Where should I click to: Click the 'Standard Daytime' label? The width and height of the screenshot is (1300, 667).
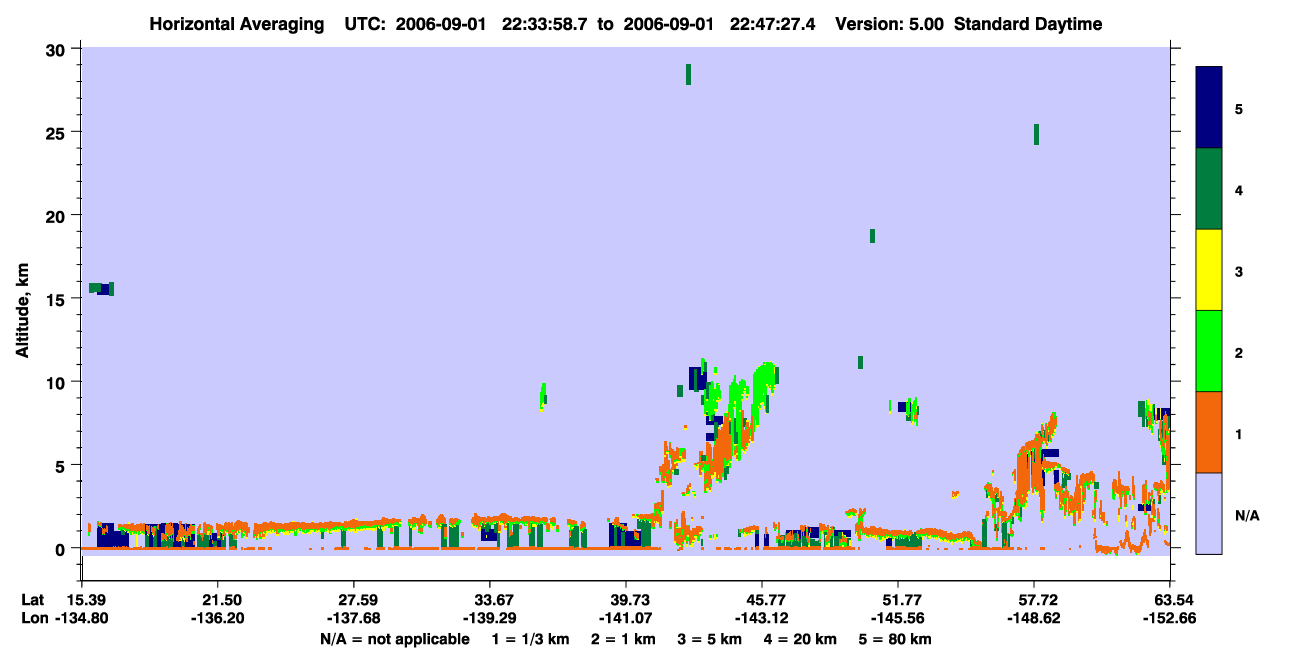1028,24
